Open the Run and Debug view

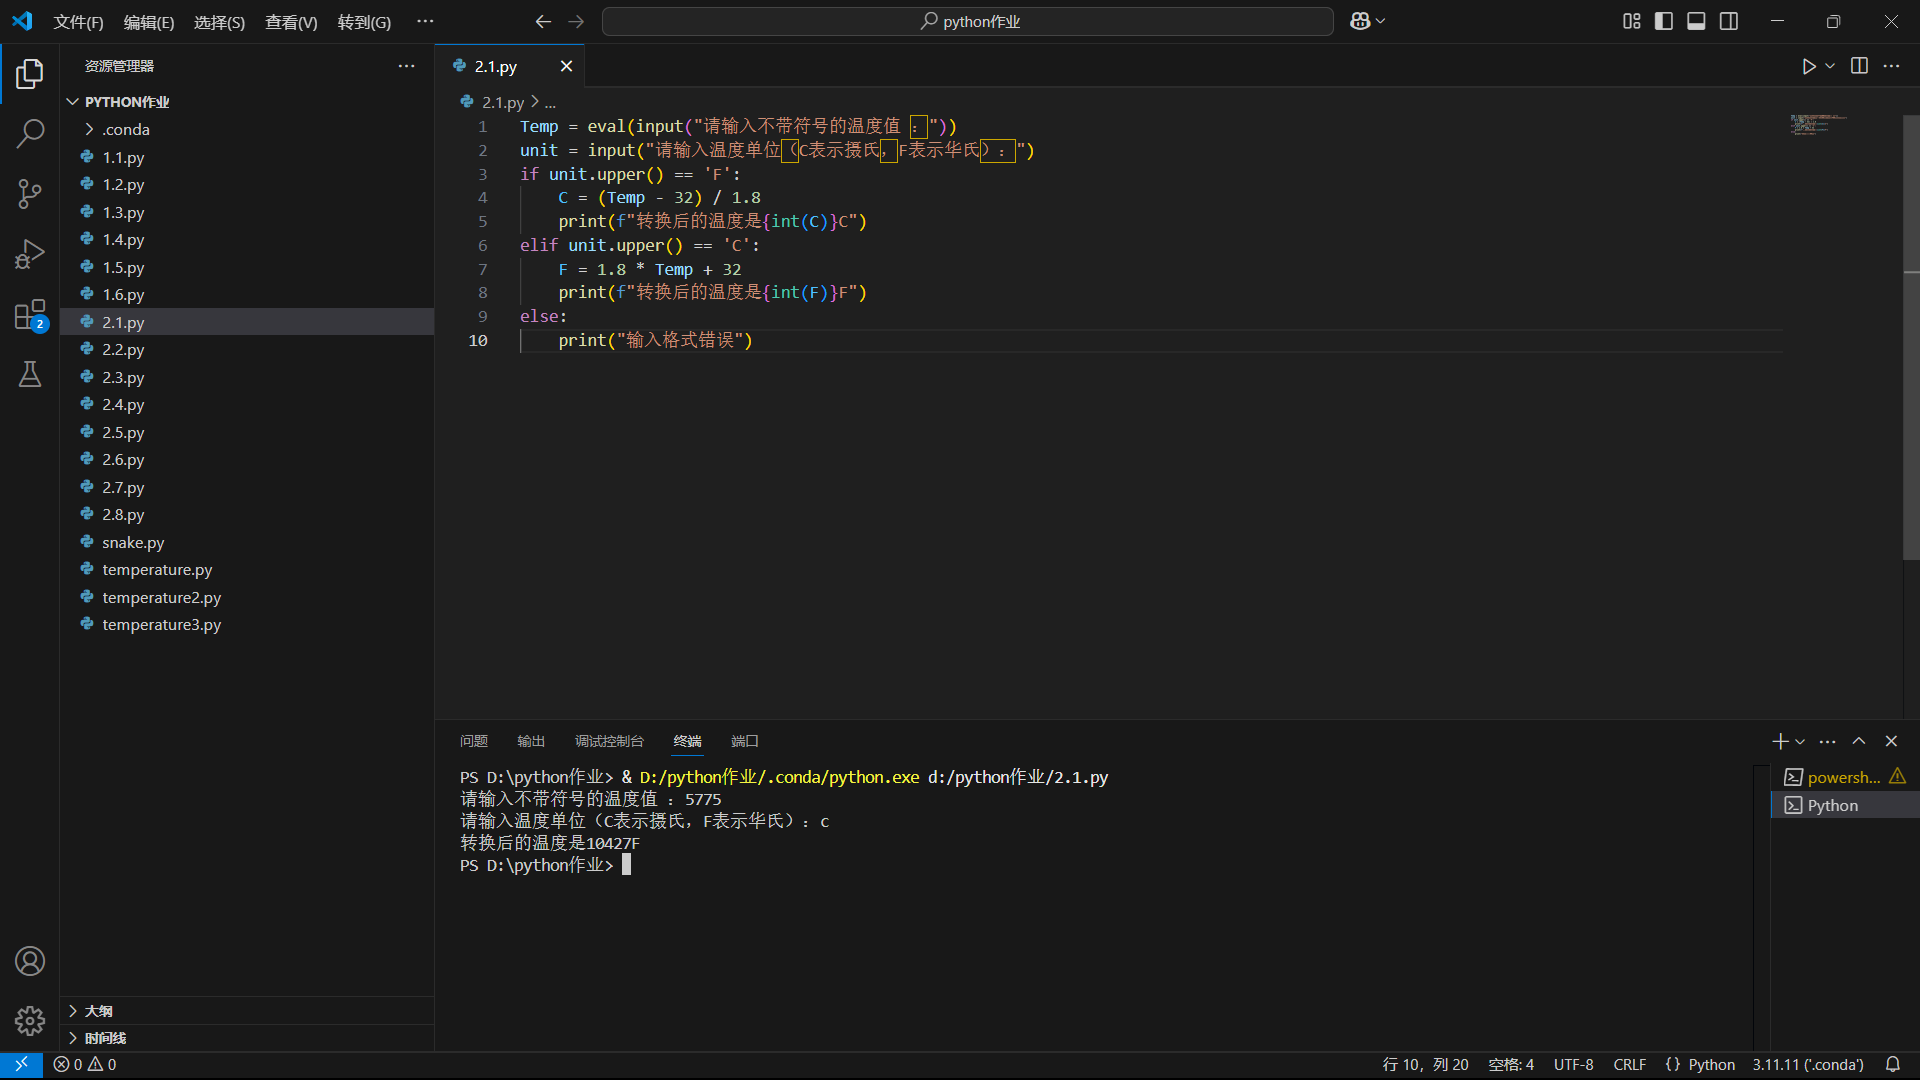pyautogui.click(x=30, y=254)
